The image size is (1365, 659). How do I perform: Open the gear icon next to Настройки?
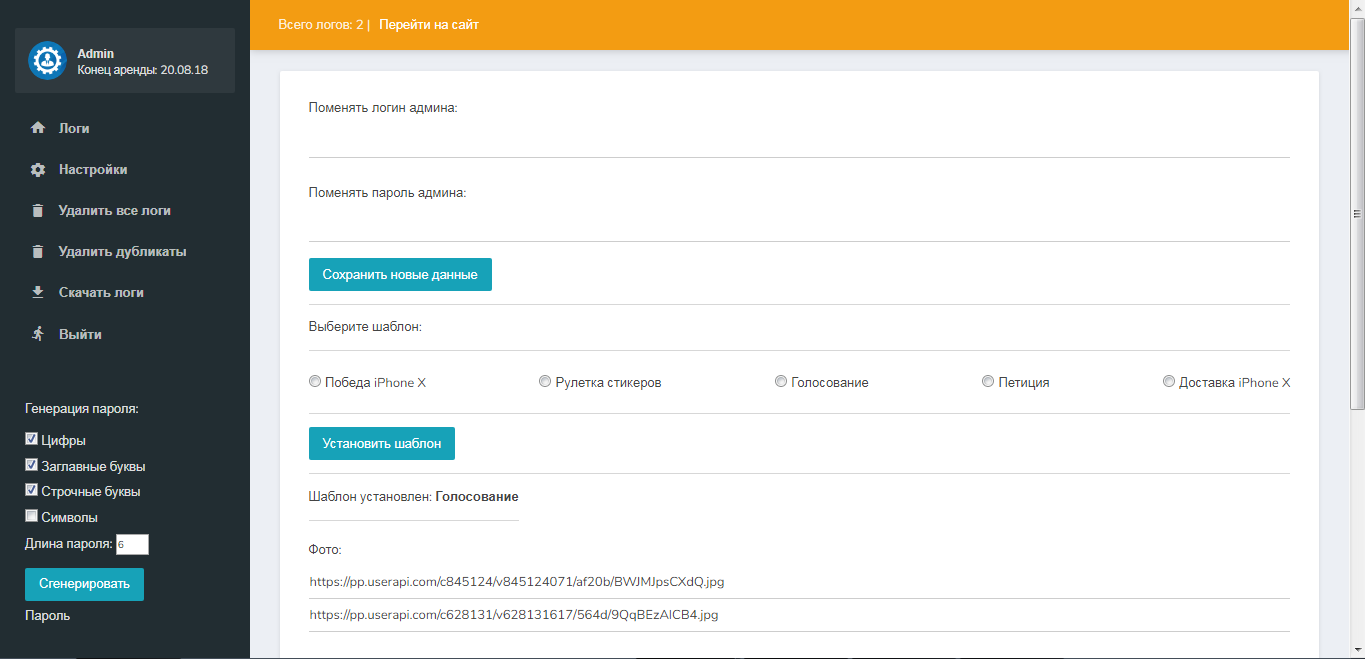38,170
